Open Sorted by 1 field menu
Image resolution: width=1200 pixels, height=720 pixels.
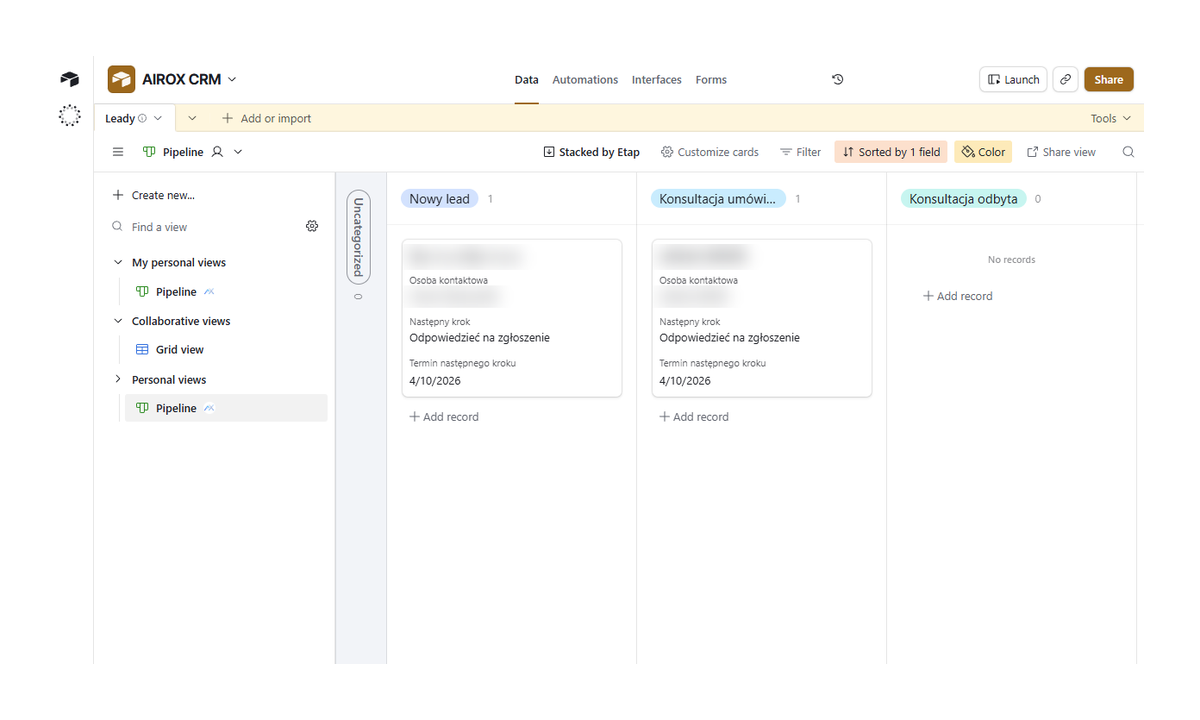[x=891, y=152]
